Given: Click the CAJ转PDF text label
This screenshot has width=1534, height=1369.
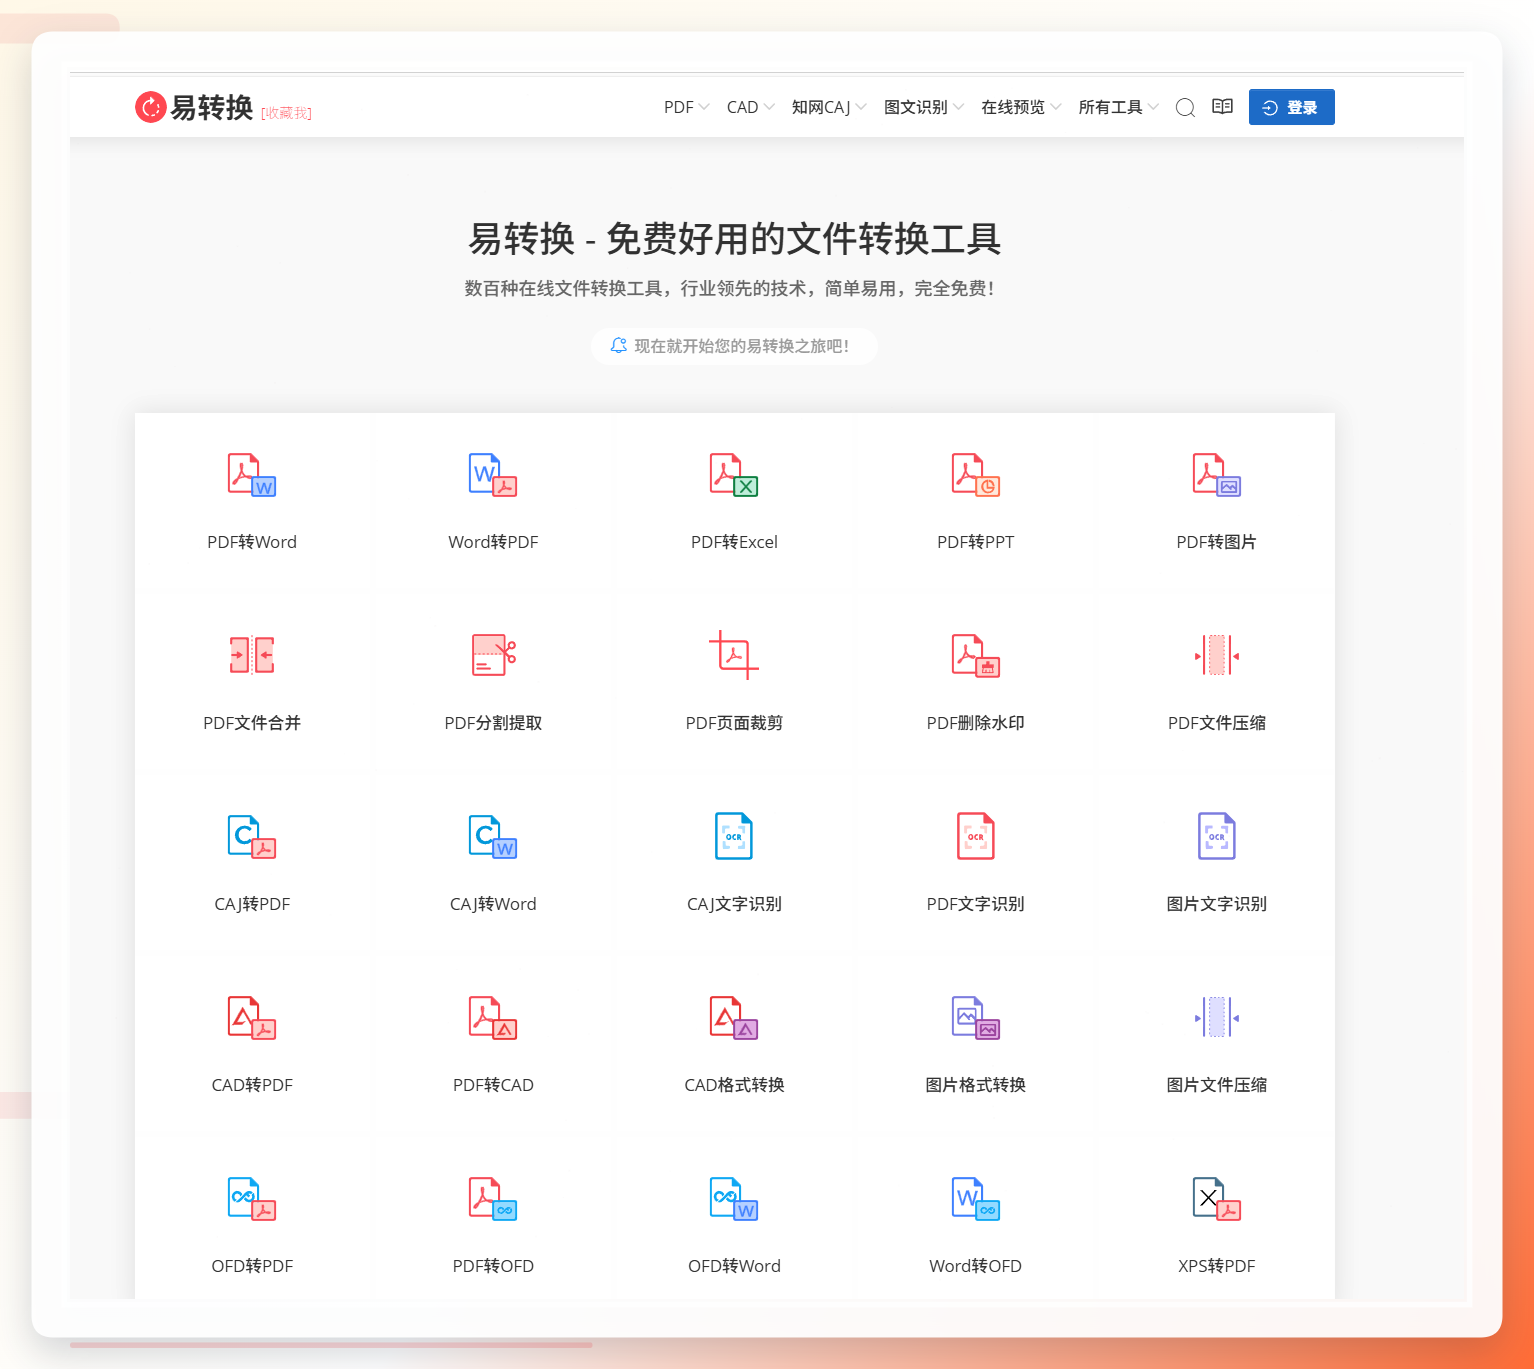Looking at the screenshot, I should pyautogui.click(x=252, y=904).
